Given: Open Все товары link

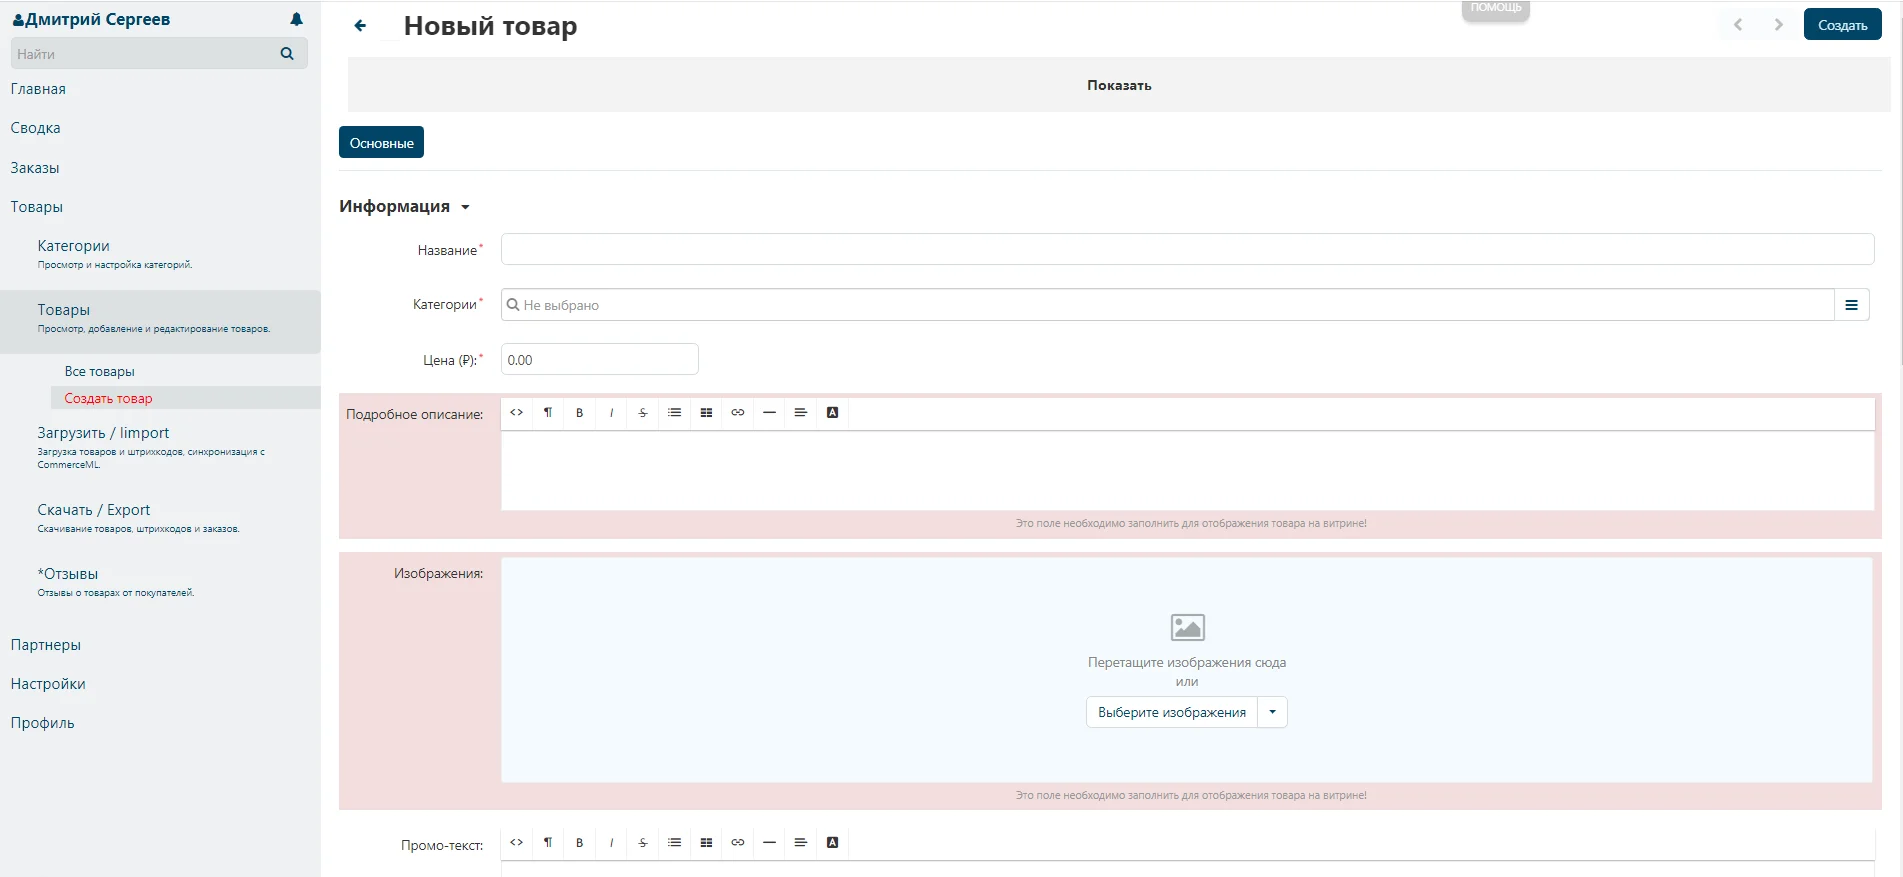Looking at the screenshot, I should click(100, 371).
